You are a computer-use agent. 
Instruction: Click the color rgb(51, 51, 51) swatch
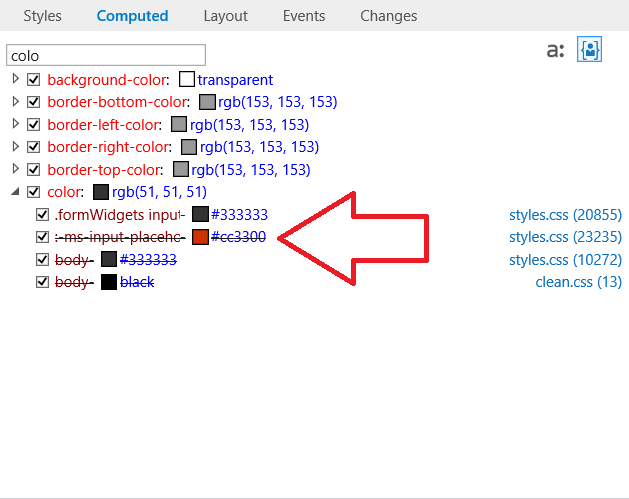pyautogui.click(x=101, y=192)
